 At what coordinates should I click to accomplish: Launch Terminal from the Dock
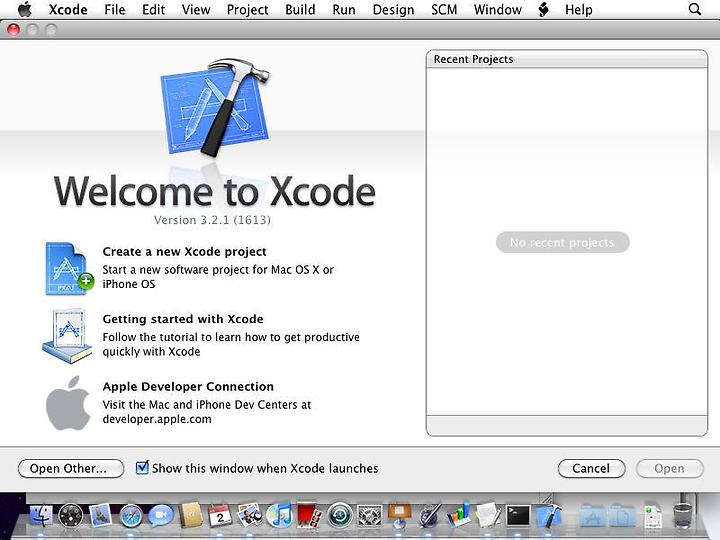point(518,515)
